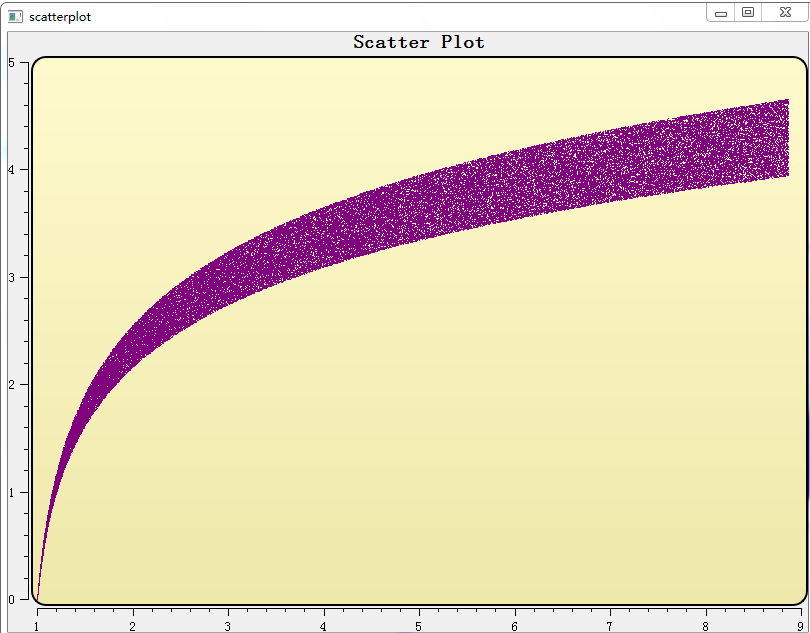Image resolution: width=810 pixels, height=633 pixels.
Task: Click the y-axis tick label 5
Action: point(11,62)
